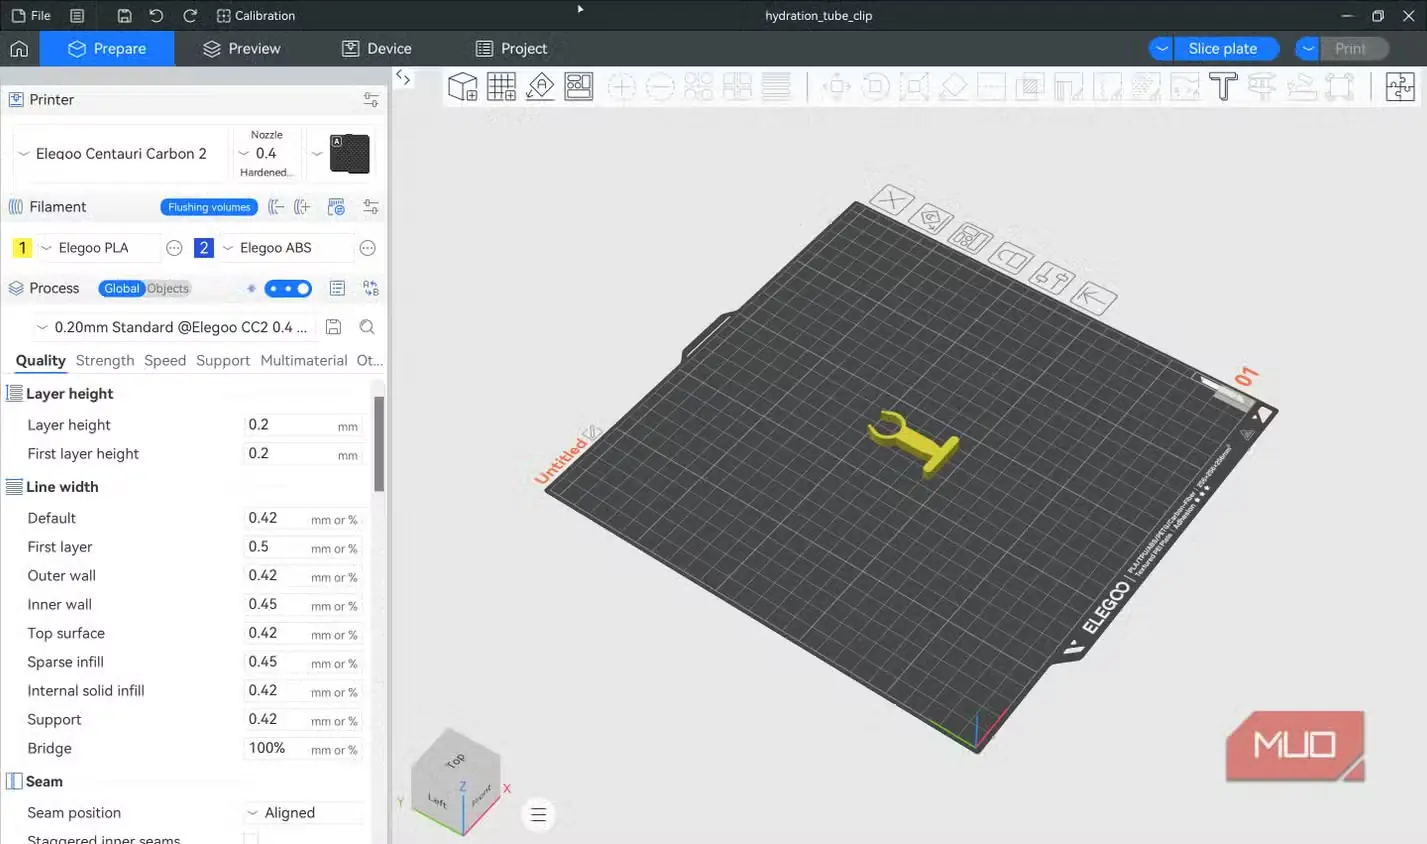Image resolution: width=1427 pixels, height=844 pixels.
Task: Click the remove filament icon
Action: coord(276,207)
